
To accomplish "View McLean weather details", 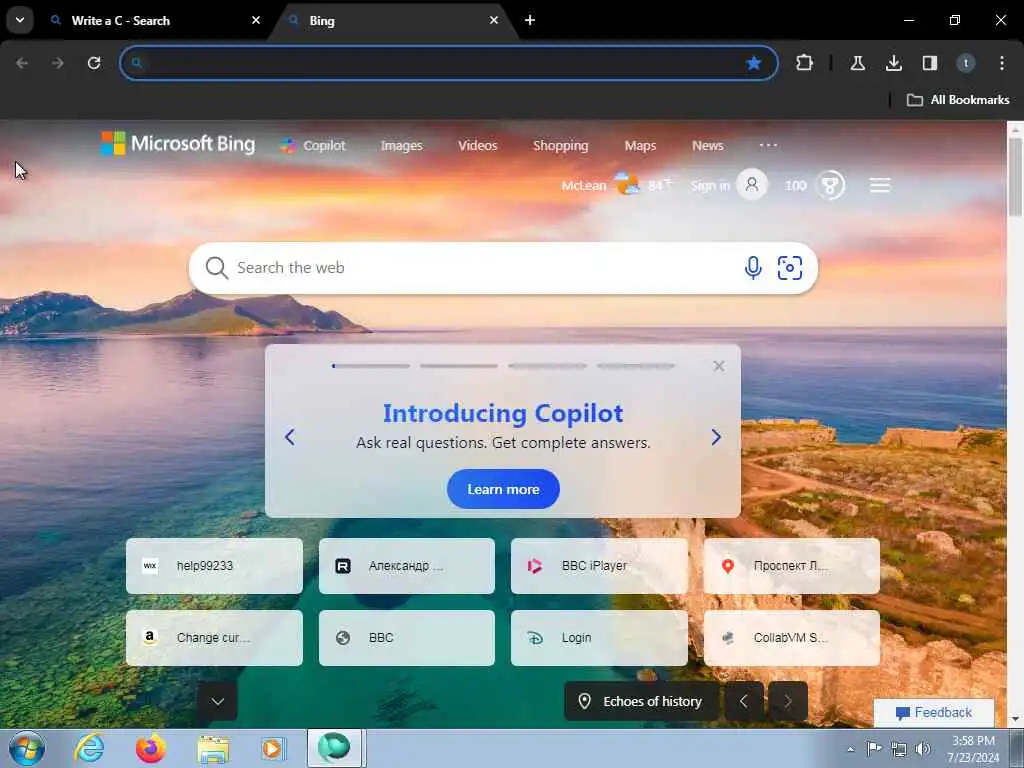I will 616,185.
